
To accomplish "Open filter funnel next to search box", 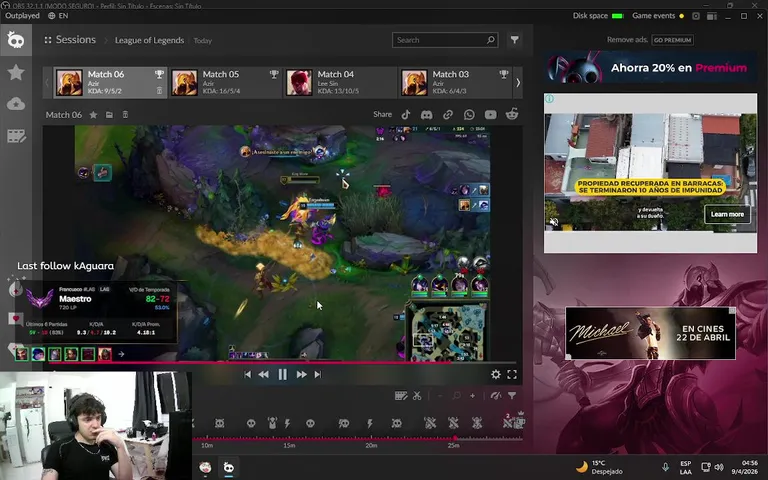I will pyautogui.click(x=514, y=40).
